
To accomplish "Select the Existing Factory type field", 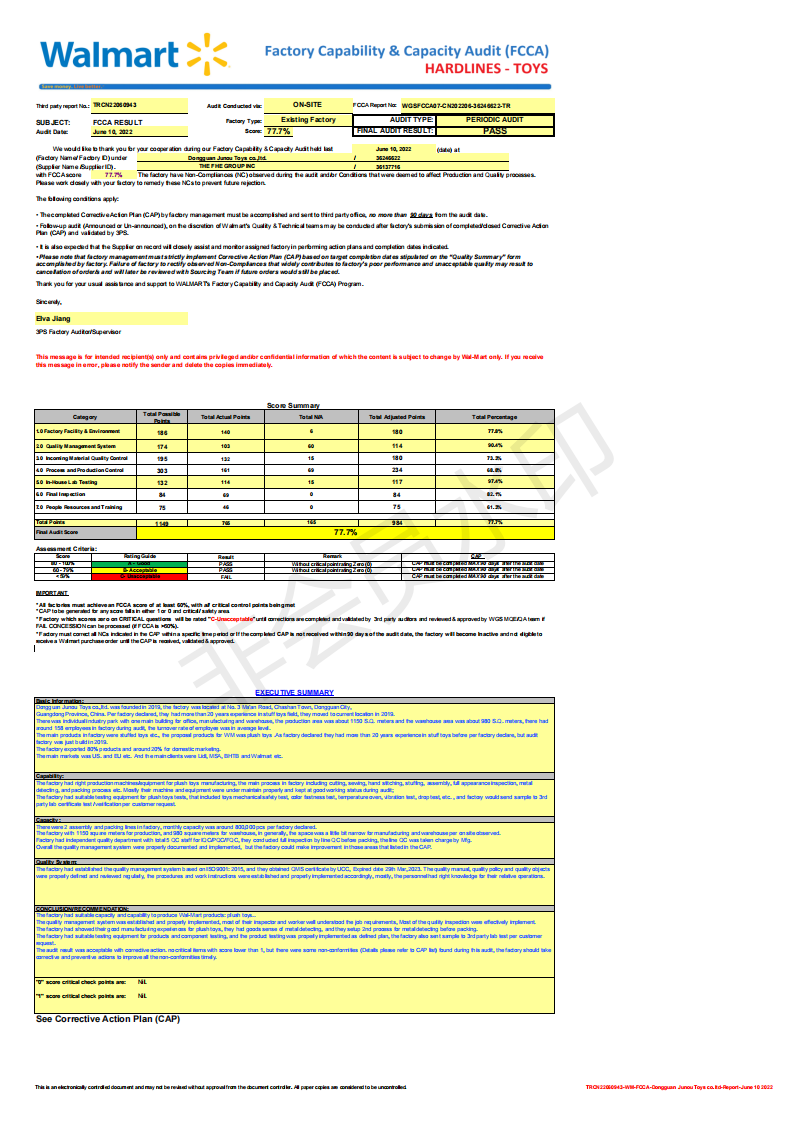I will click(308, 120).
